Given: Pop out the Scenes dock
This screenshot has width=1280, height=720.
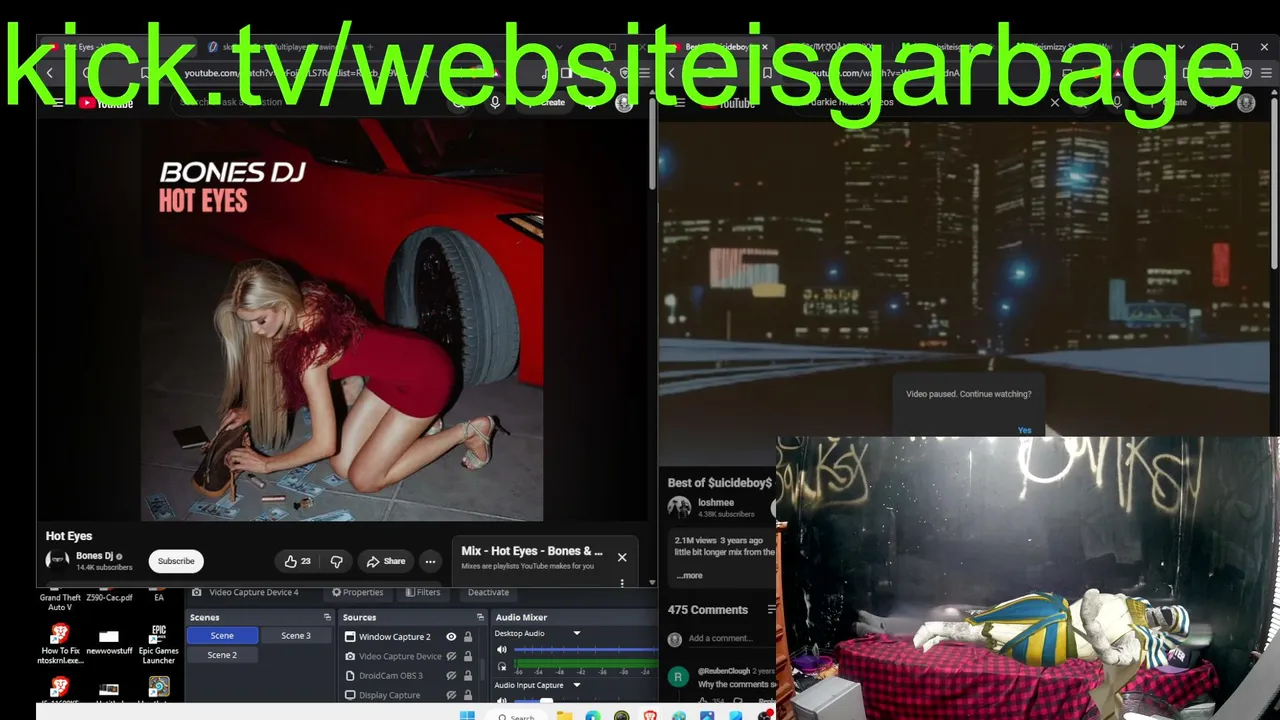Looking at the screenshot, I should tap(327, 617).
